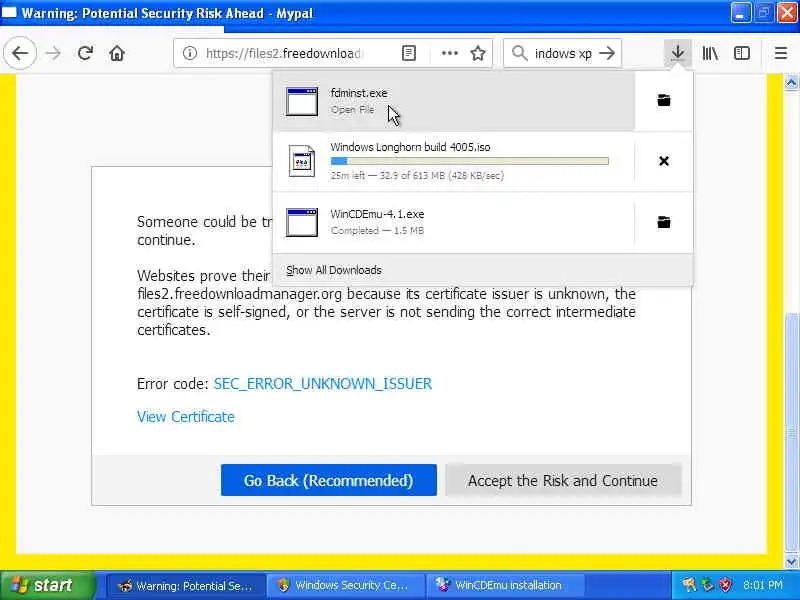Open the SEC_ERROR_UNKNOWN_ISSUER error code link

point(322,384)
